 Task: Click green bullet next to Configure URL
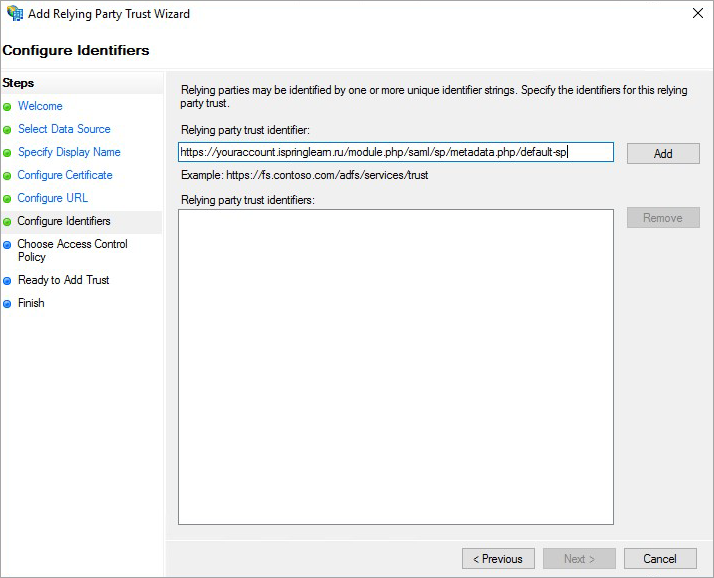pos(7,199)
